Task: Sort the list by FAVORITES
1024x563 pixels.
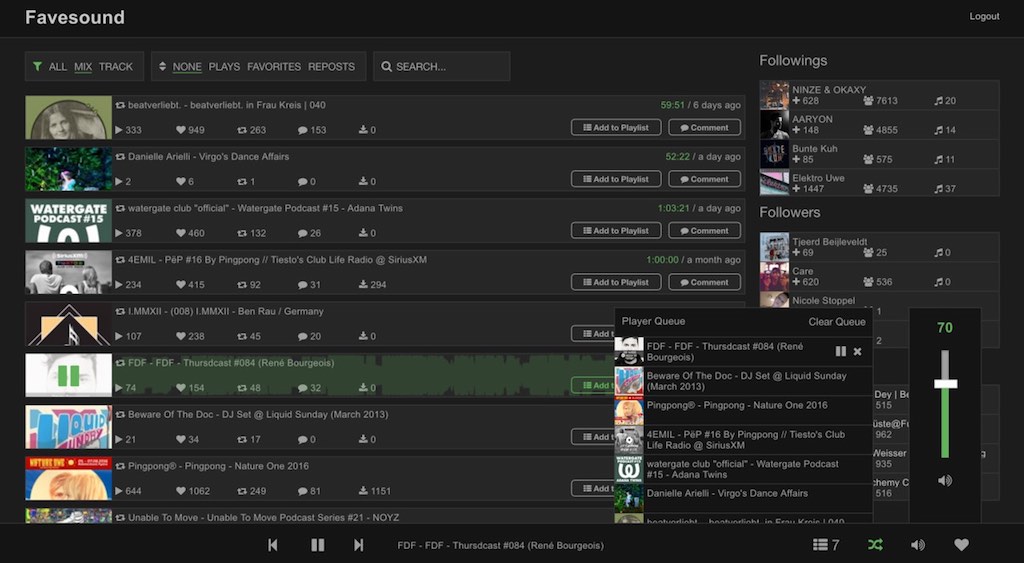Action: coord(274,67)
